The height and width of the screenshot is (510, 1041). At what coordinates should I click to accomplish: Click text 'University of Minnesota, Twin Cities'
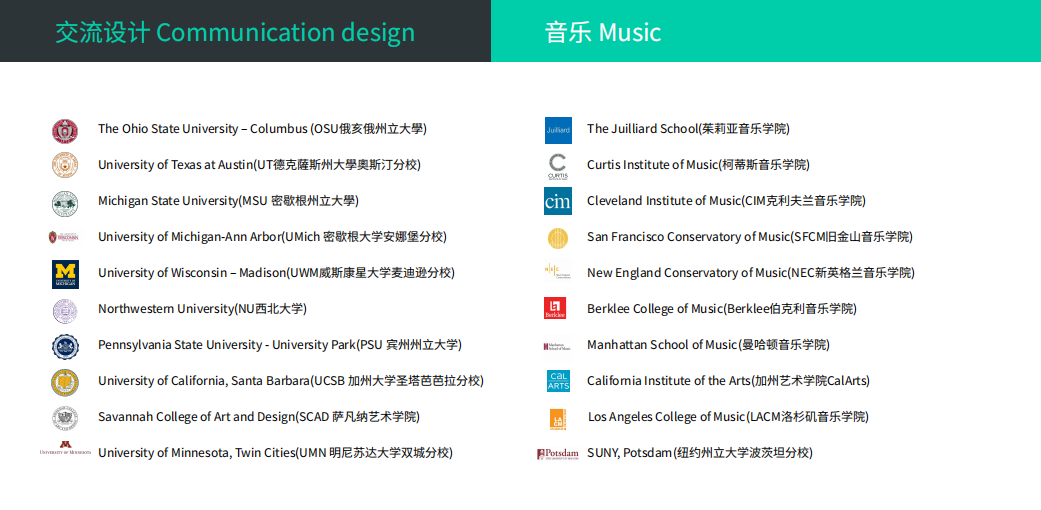[197, 452]
